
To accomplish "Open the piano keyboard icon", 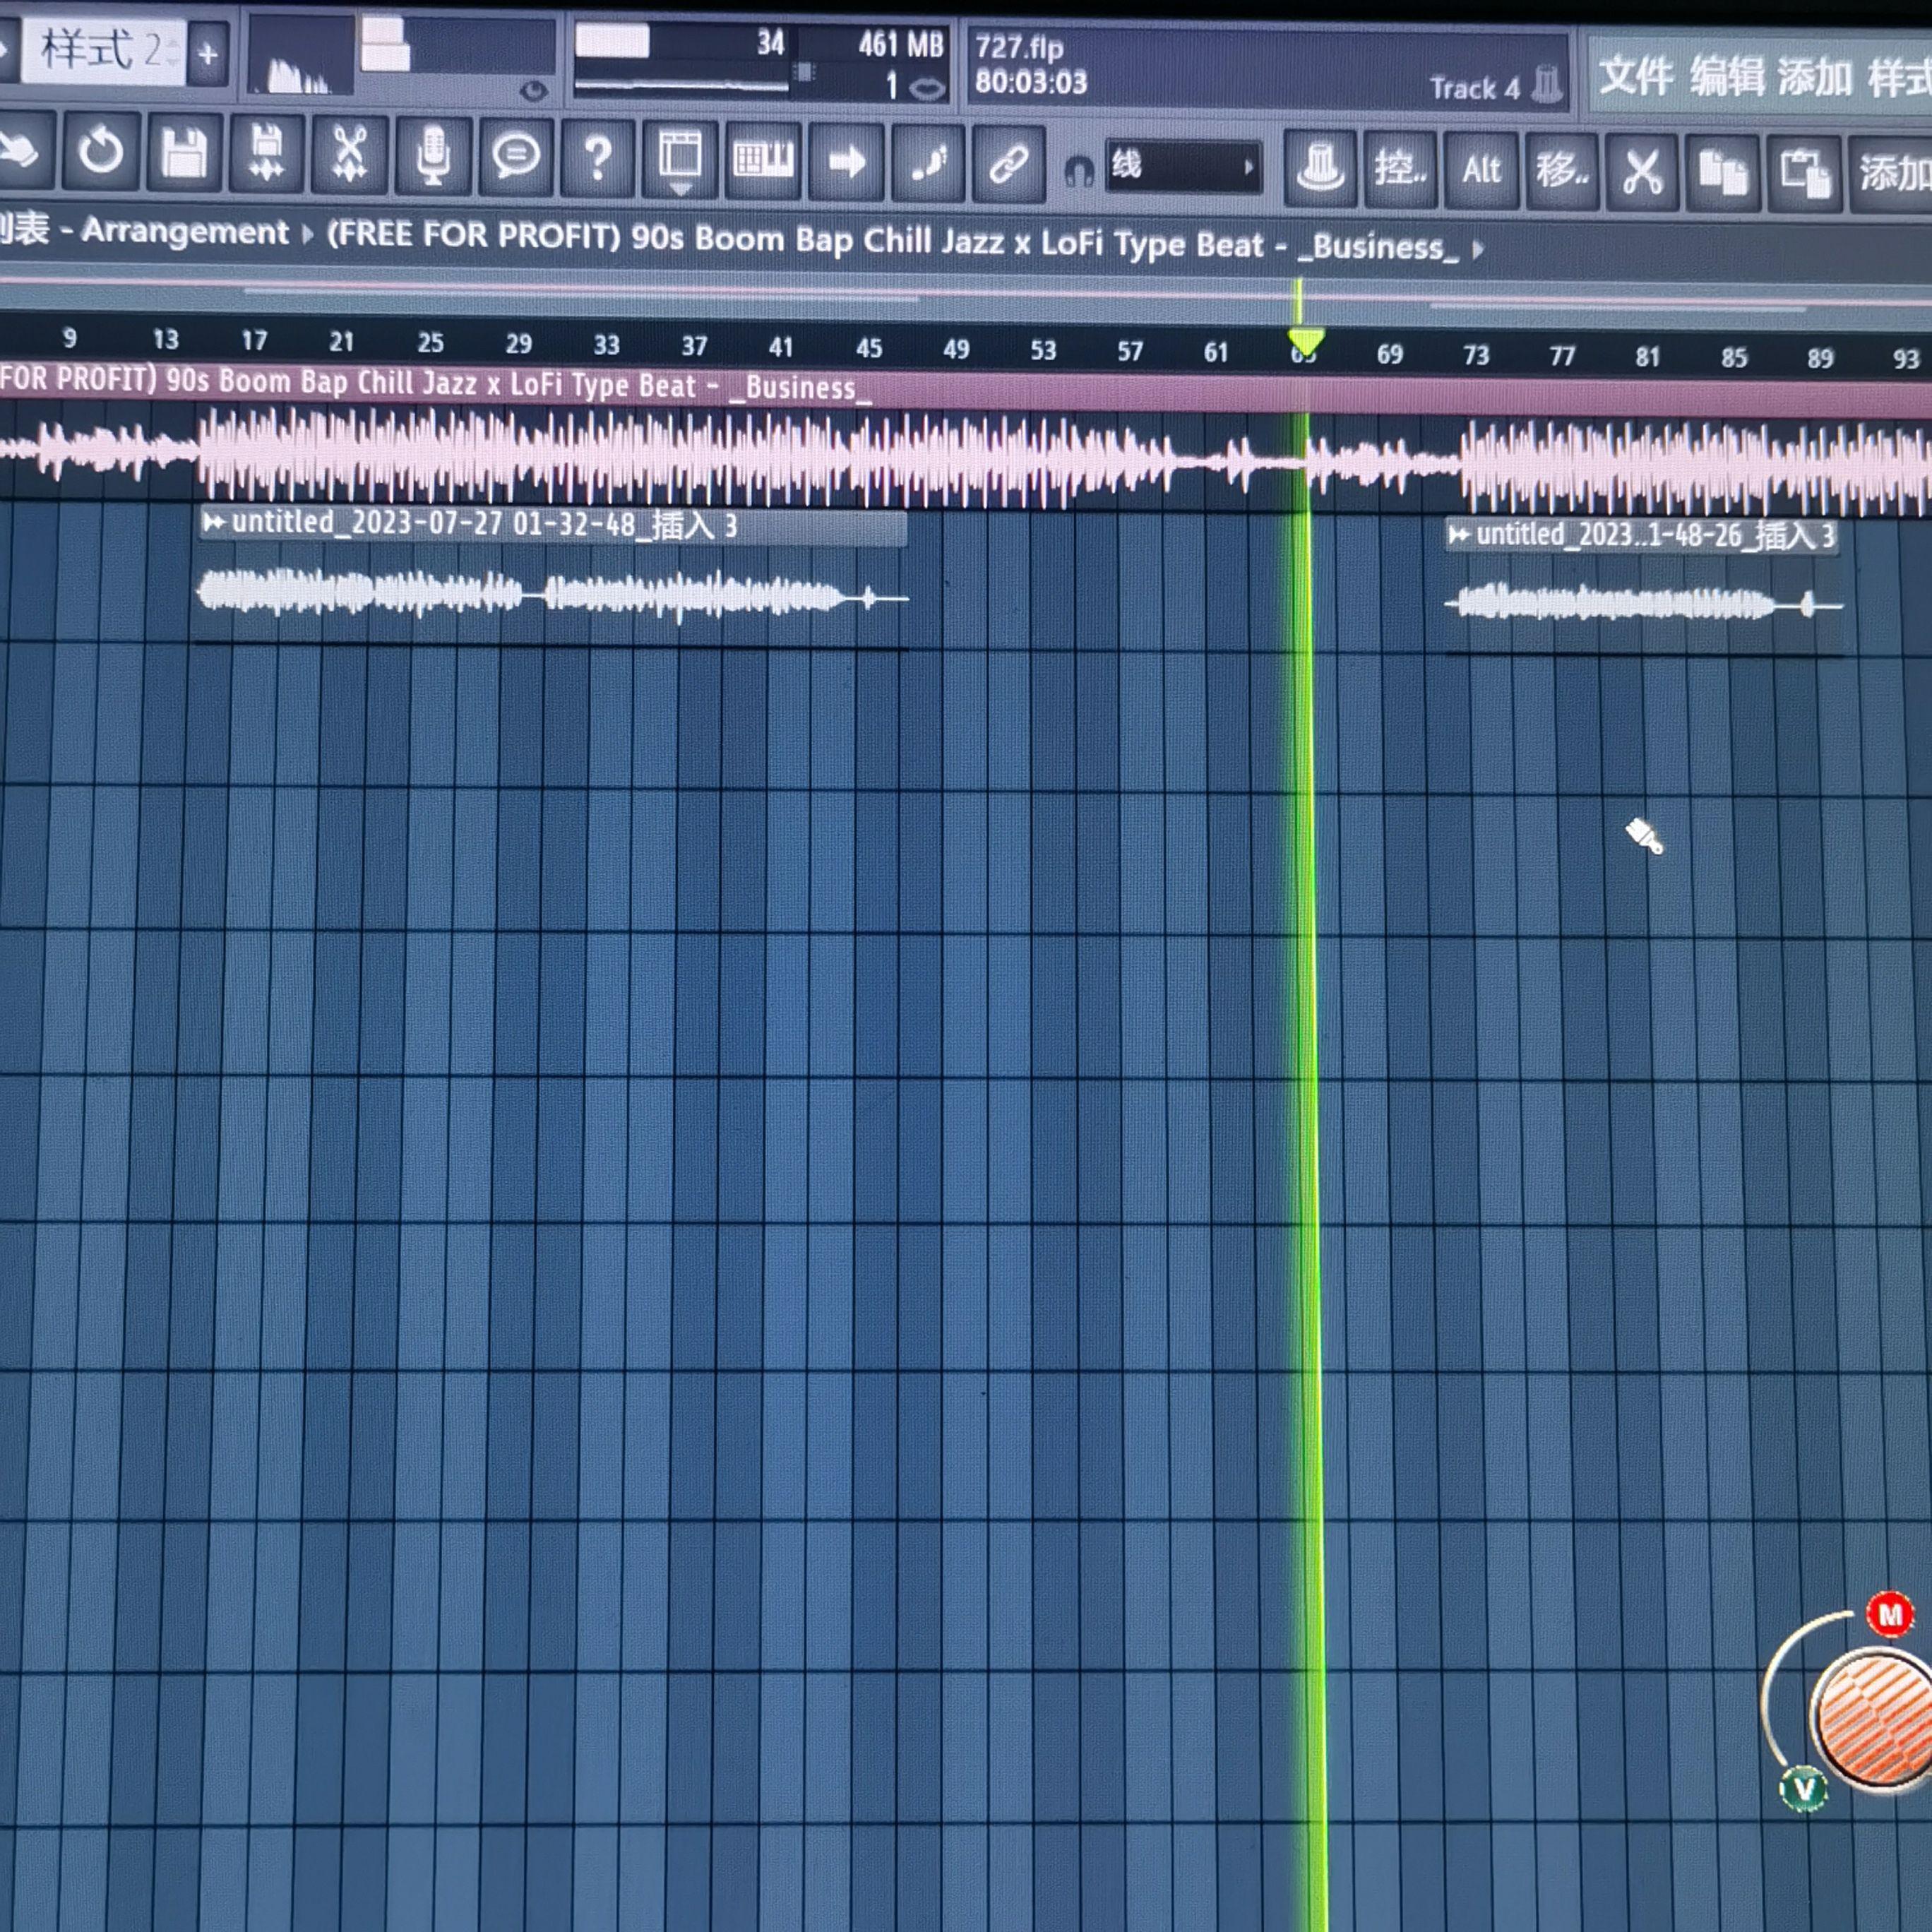I will 763,160.
